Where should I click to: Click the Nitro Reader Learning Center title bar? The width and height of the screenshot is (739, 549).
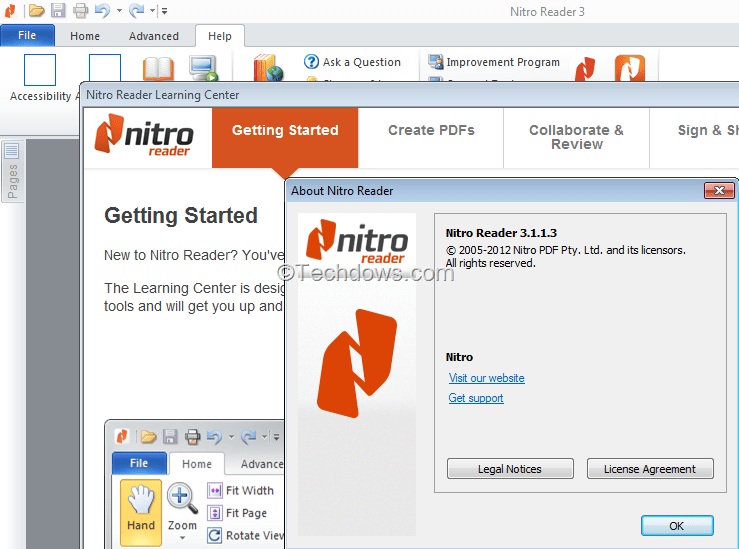[x=410, y=95]
